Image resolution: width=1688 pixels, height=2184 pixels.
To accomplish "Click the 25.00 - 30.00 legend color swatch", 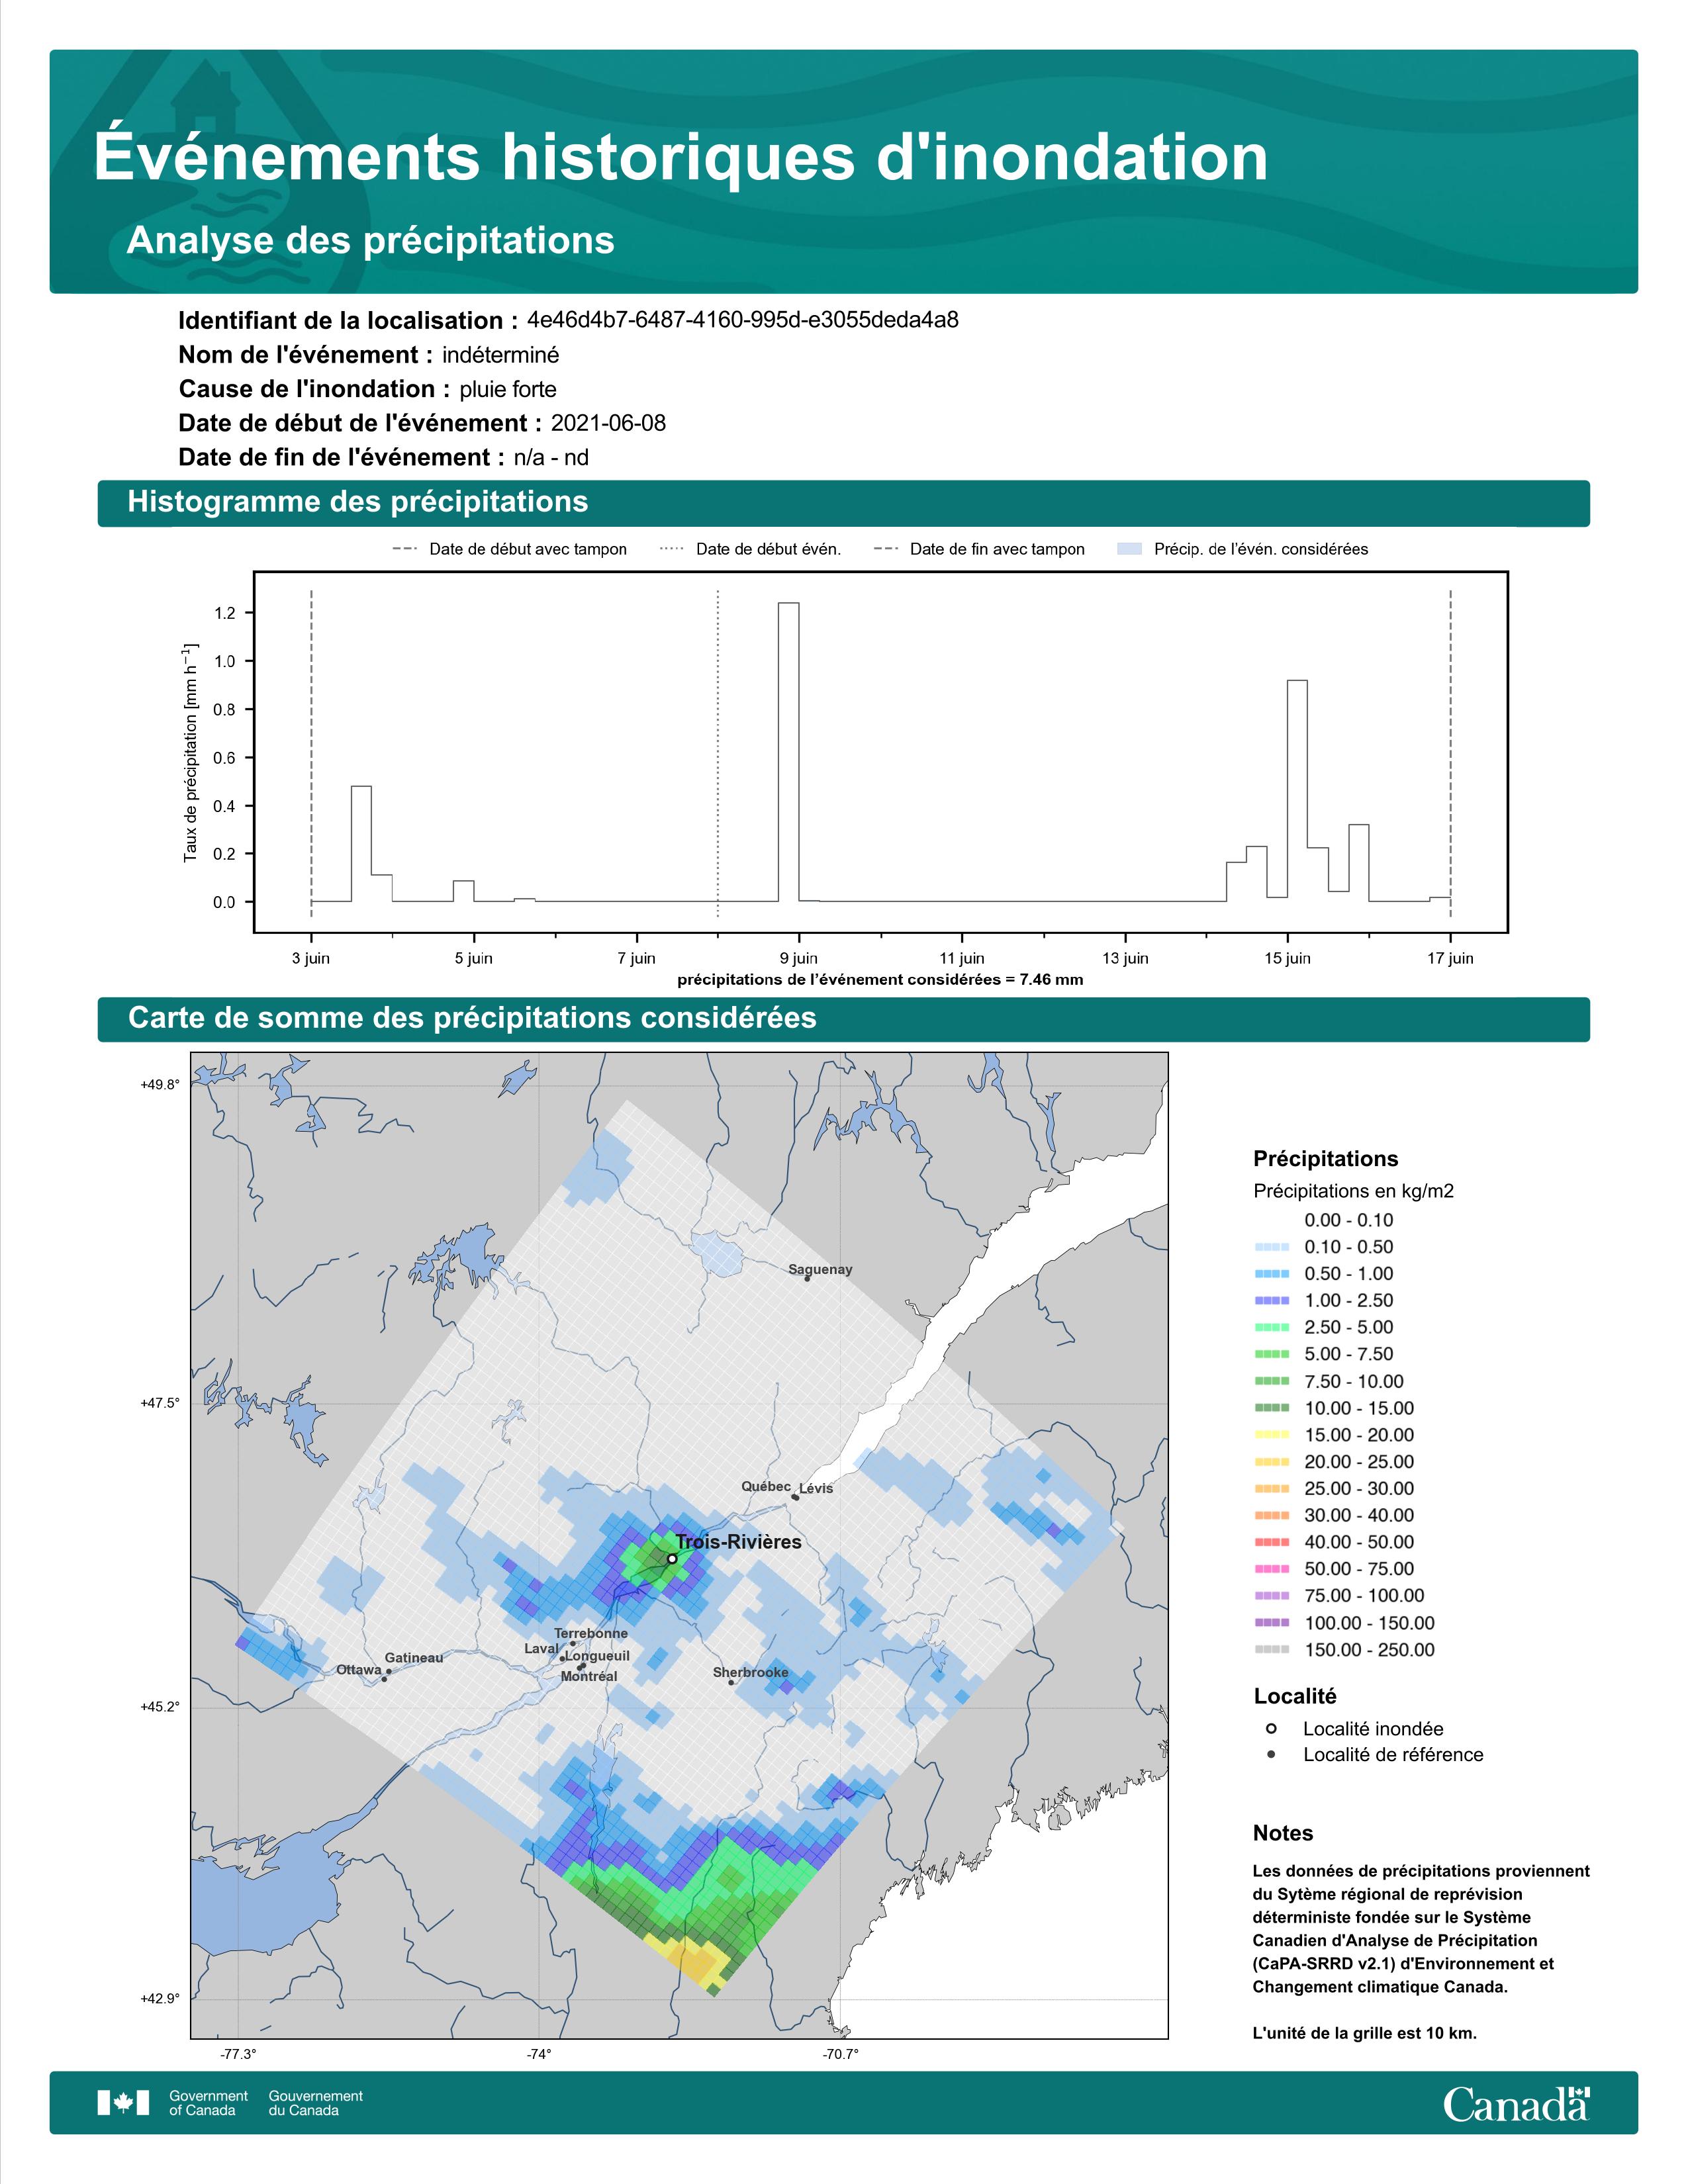I will click(x=1272, y=1489).
